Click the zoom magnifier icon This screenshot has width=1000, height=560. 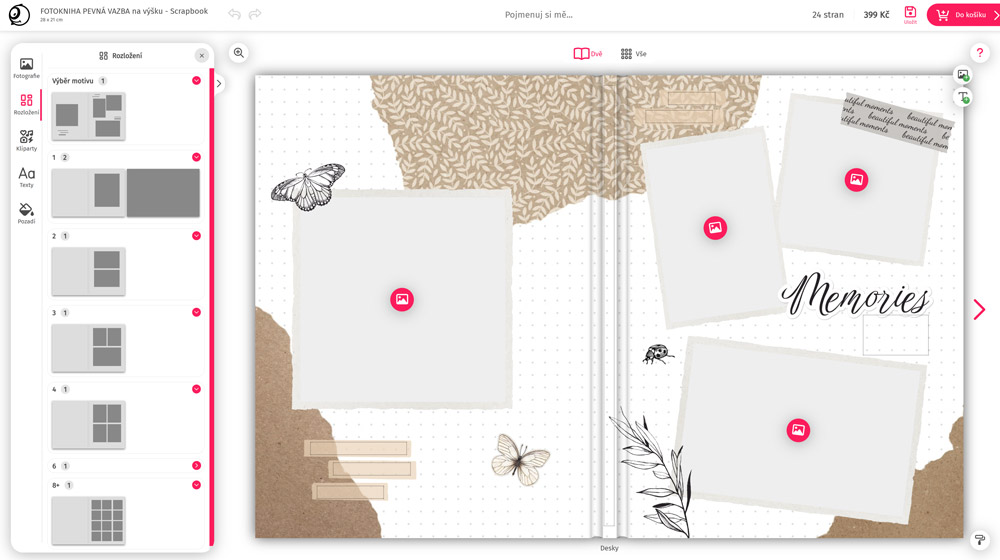point(238,53)
